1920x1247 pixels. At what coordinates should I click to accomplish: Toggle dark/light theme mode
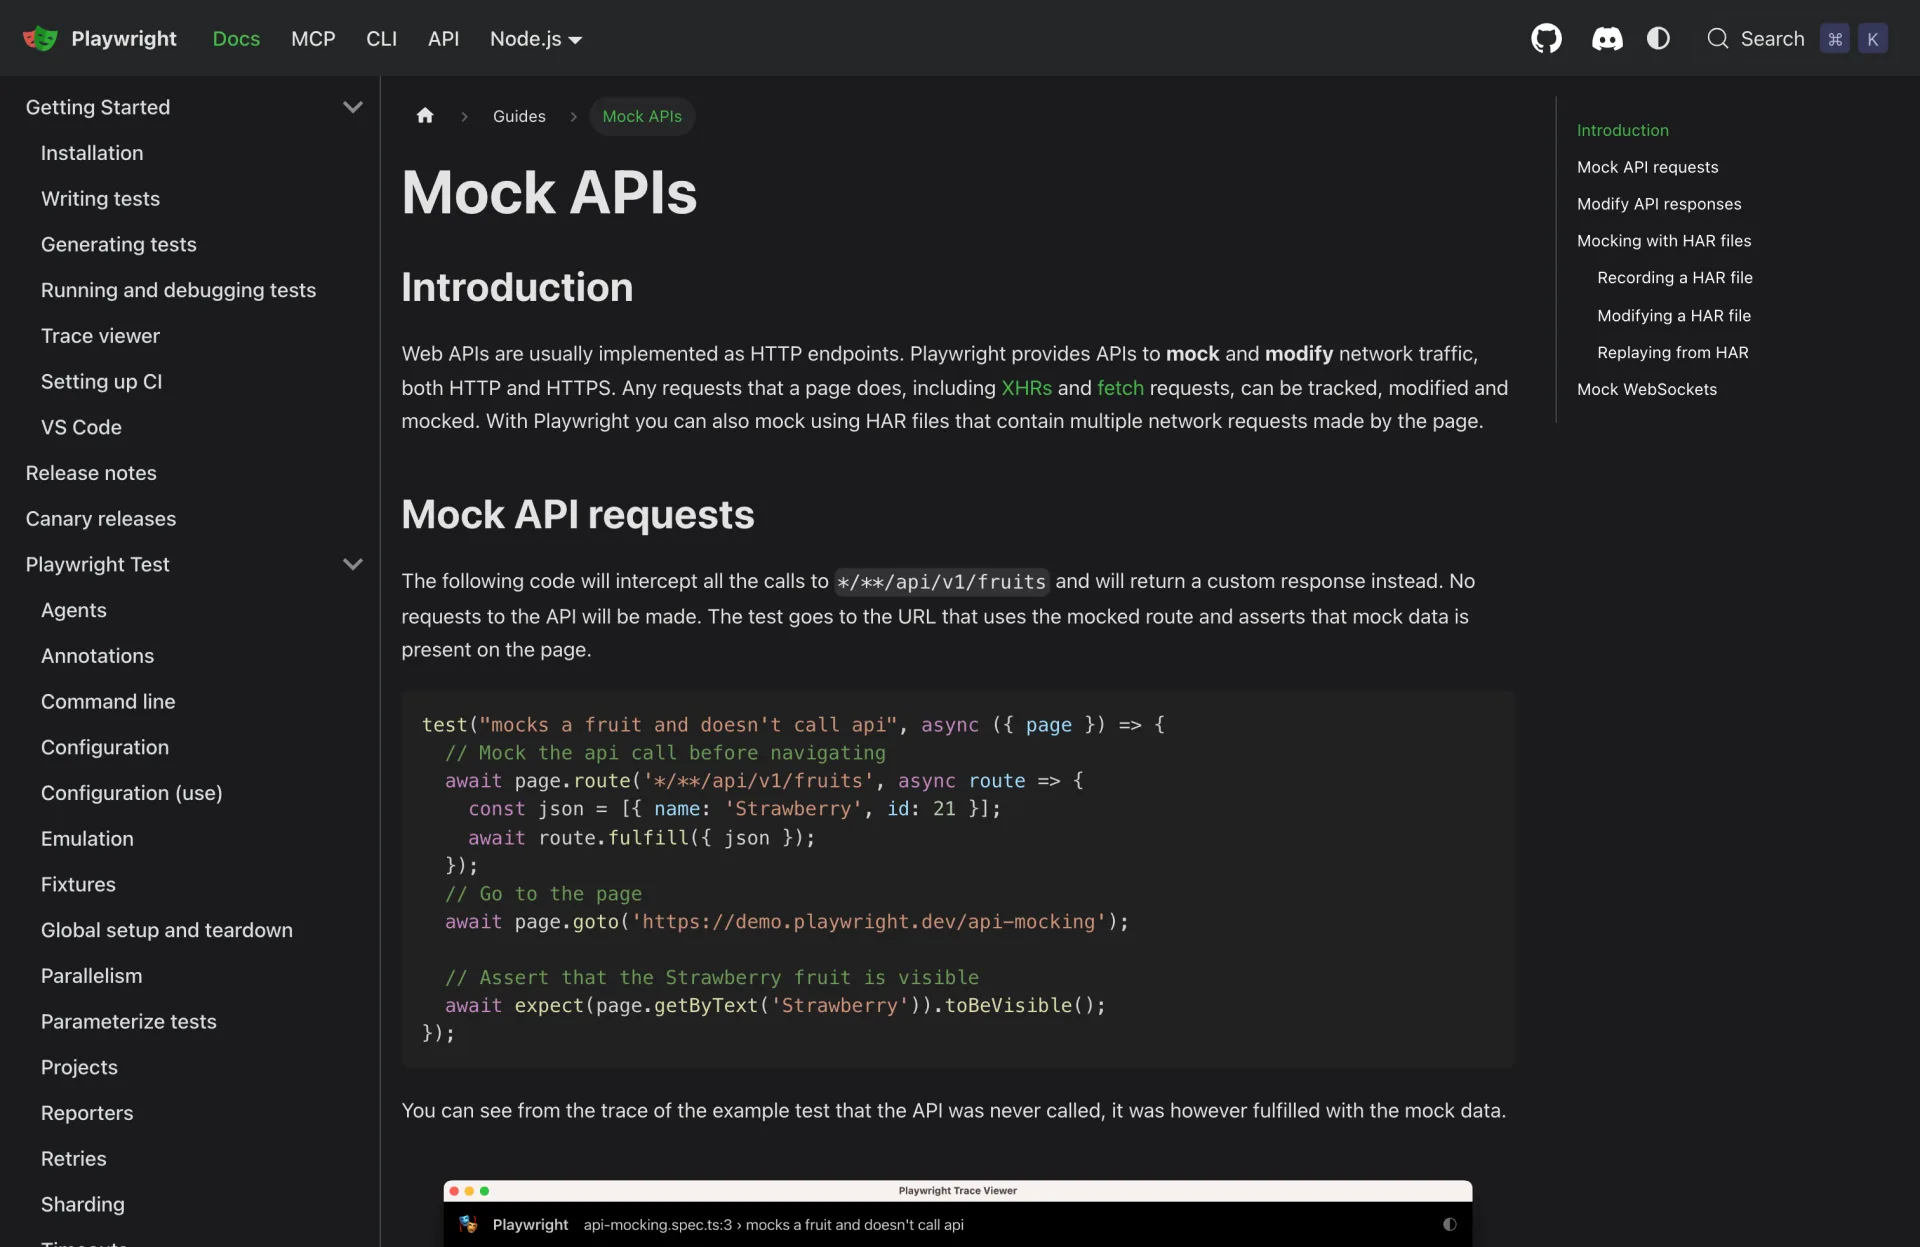1658,38
